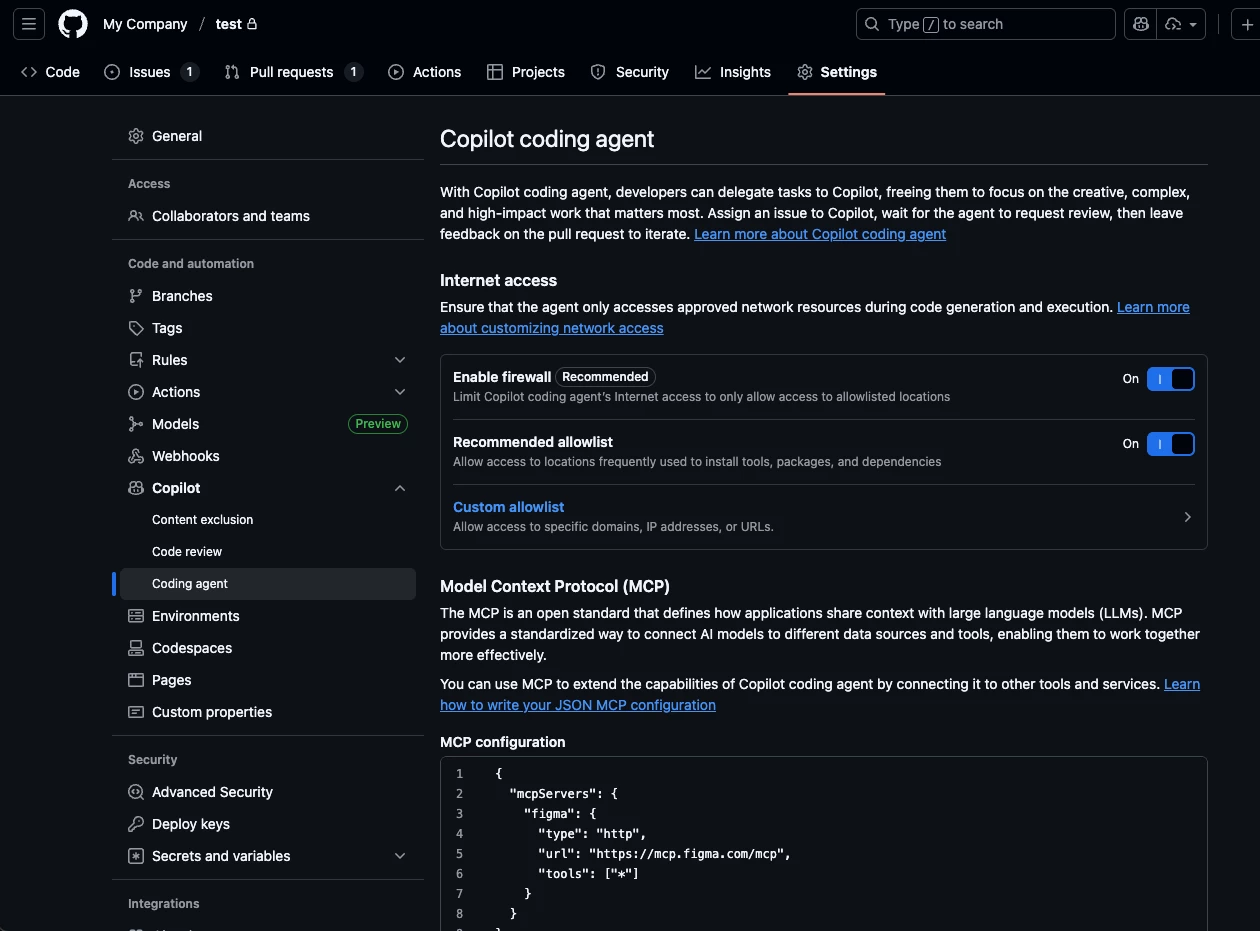Click the Advanced Security shield icon
The height and width of the screenshot is (931, 1260).
[x=136, y=792]
